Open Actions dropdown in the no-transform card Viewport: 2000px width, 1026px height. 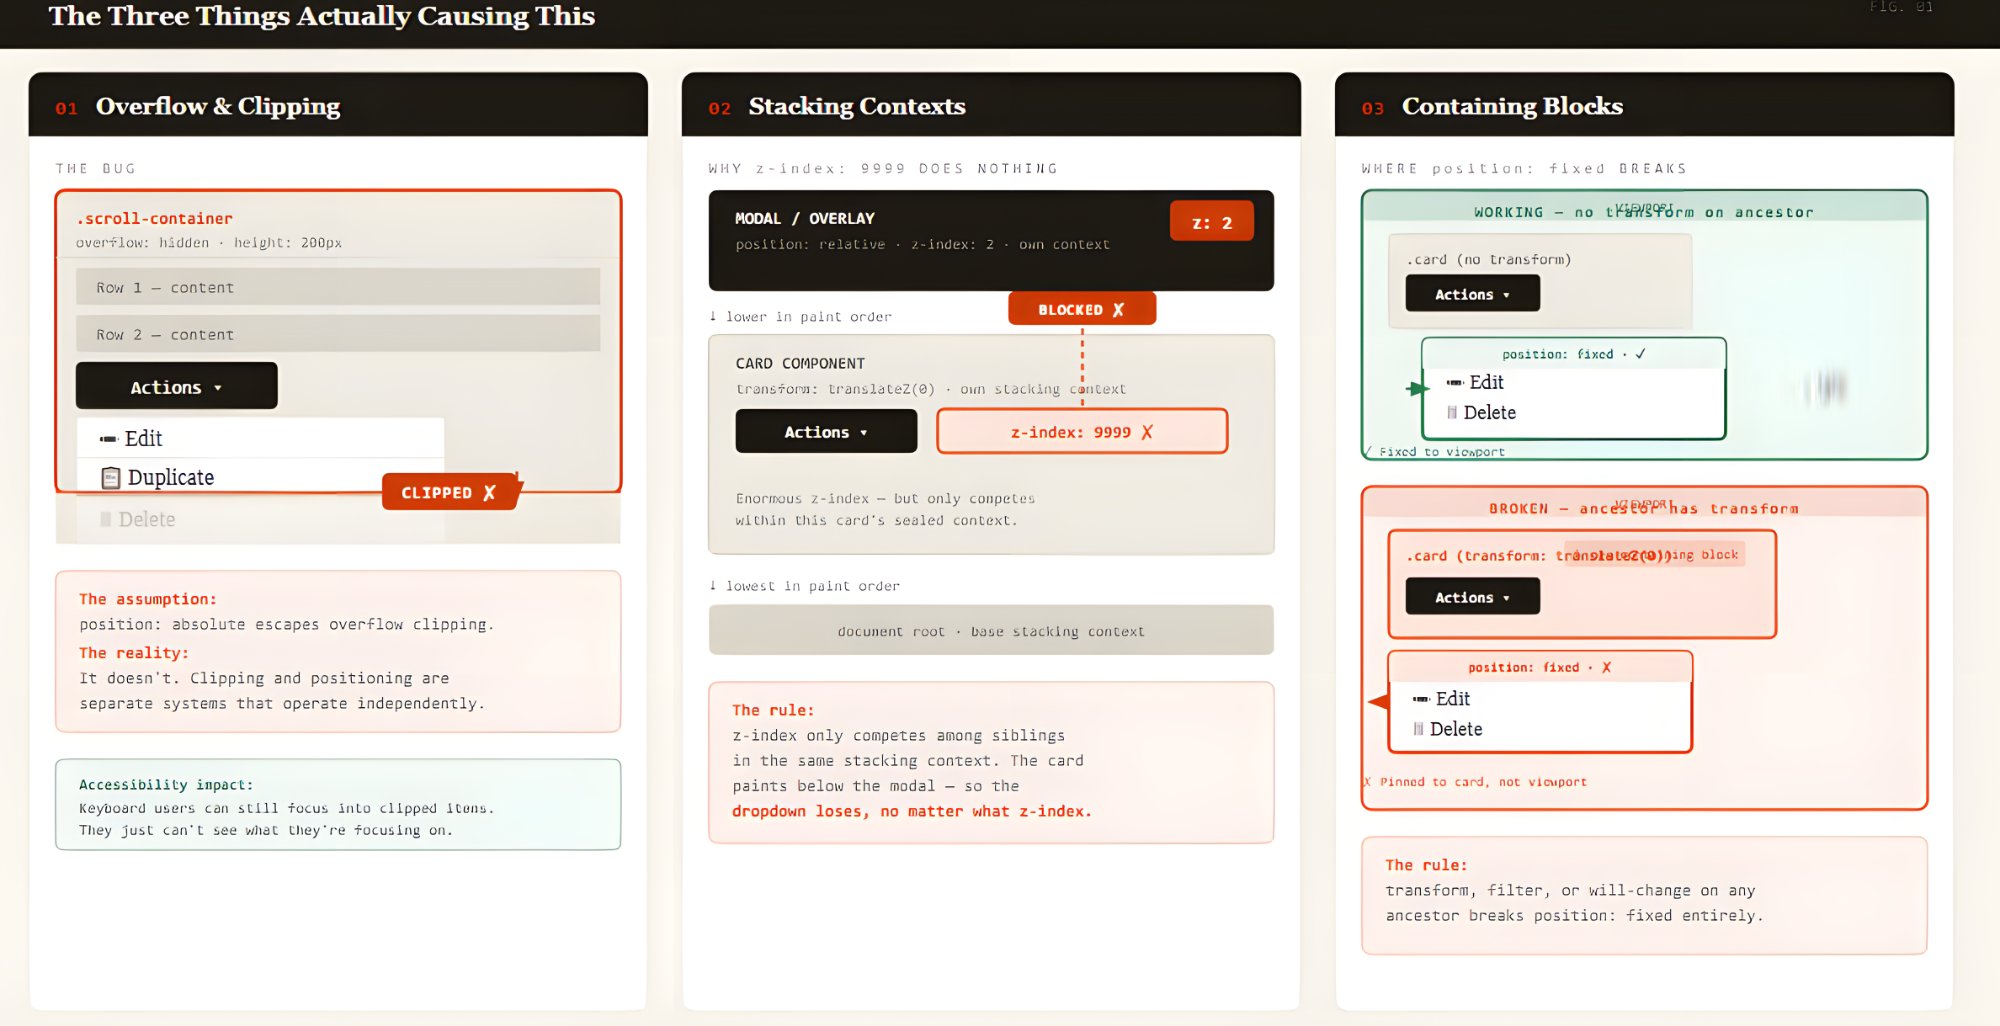[1471, 294]
